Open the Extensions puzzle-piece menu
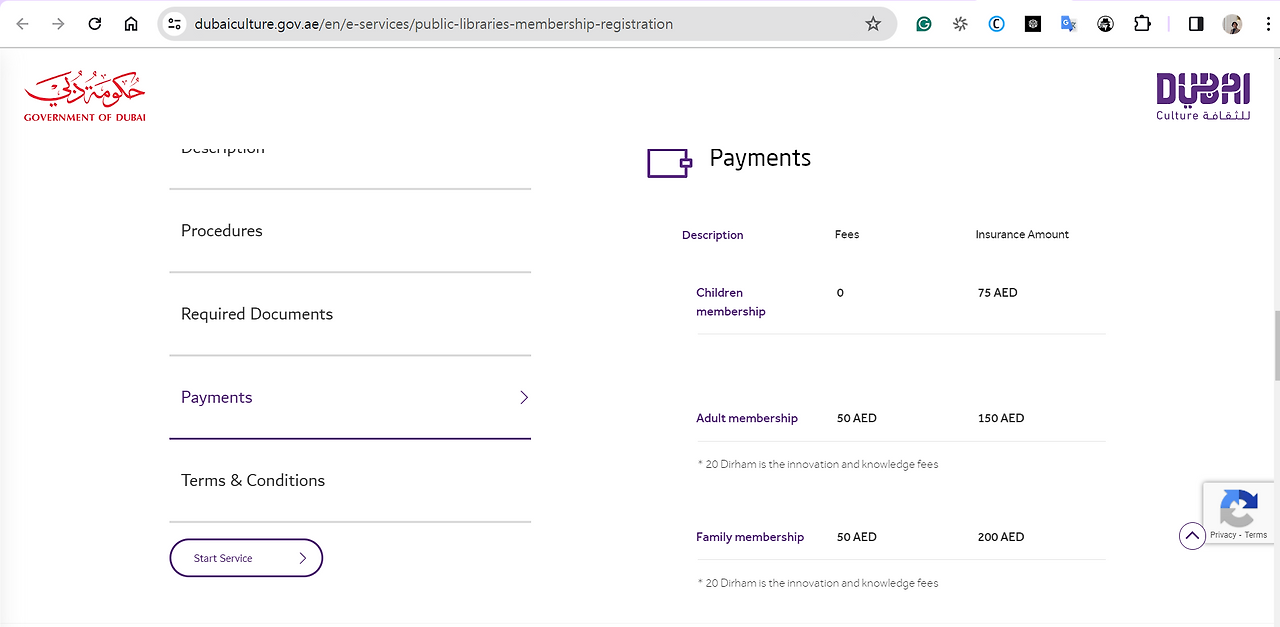The image size is (1280, 627). pyautogui.click(x=1142, y=24)
